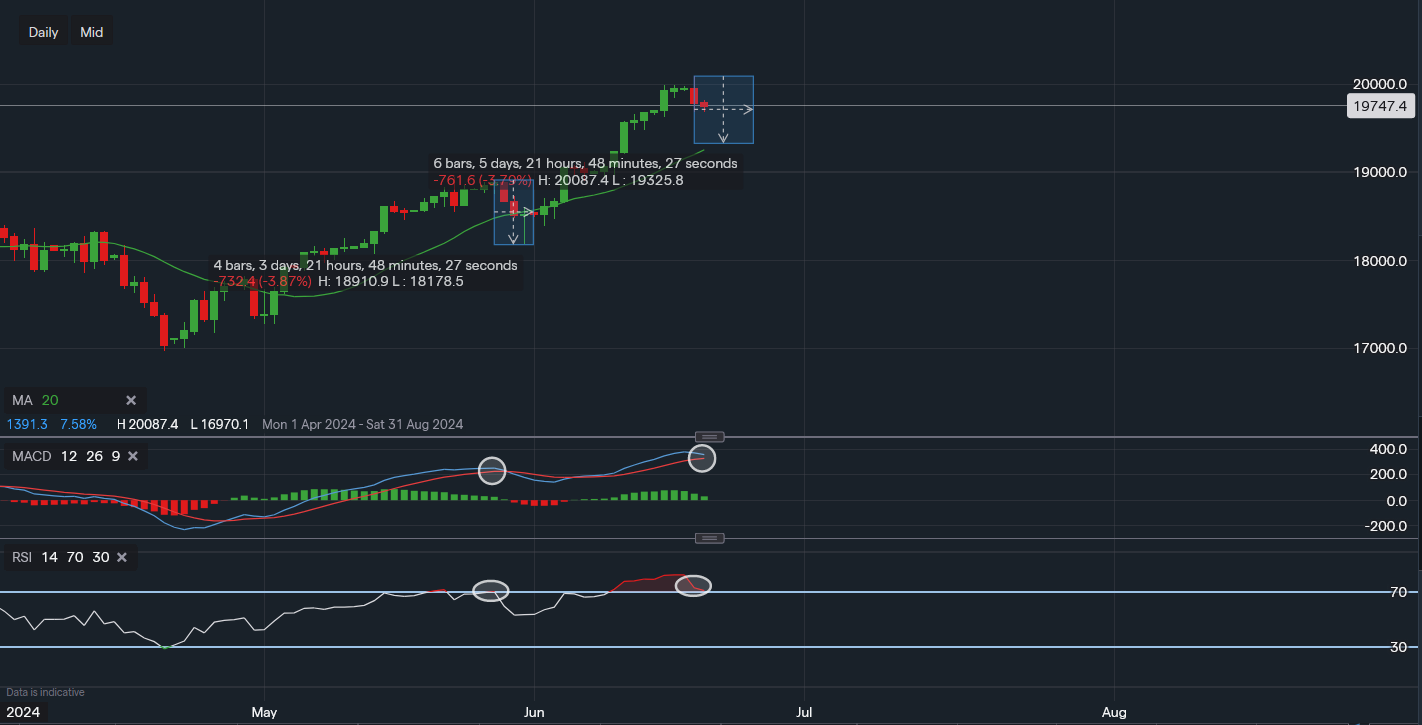This screenshot has width=1422, height=725.
Task: Click the RSI panel divider handle
Action: tap(709, 537)
